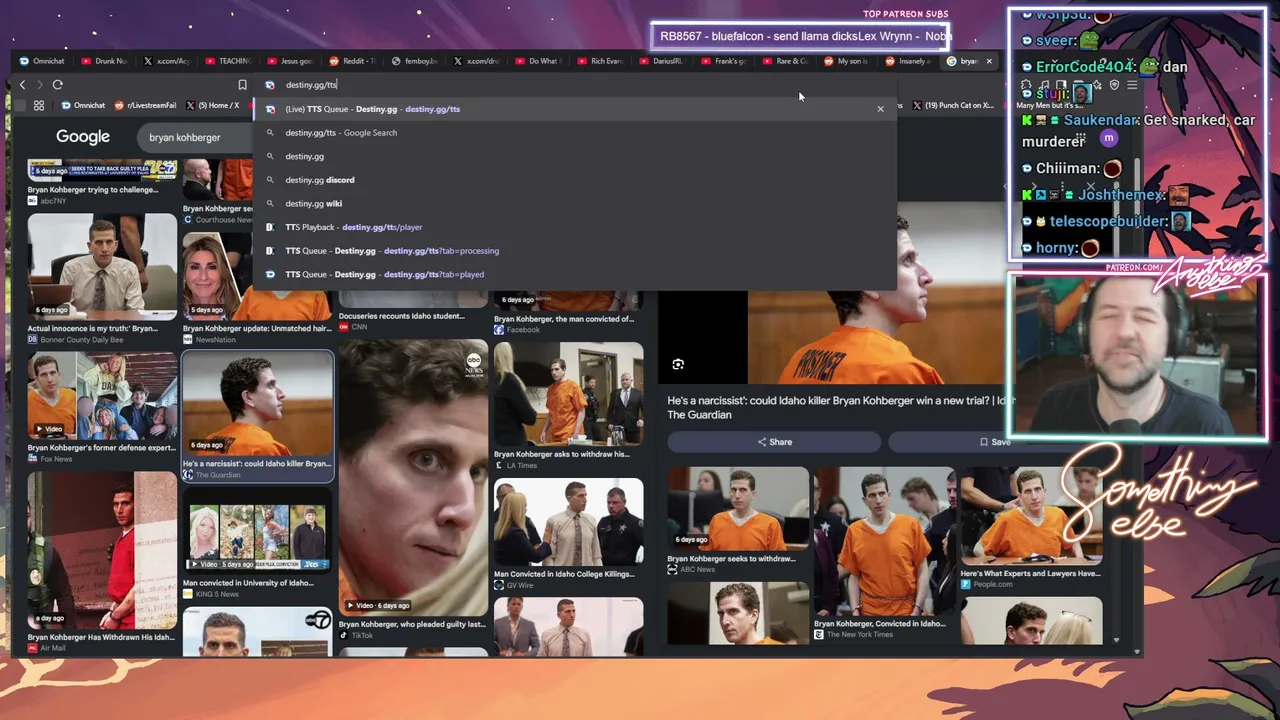Open the LA Times withdraw thumbnail
This screenshot has height=720, width=1280.
point(568,394)
